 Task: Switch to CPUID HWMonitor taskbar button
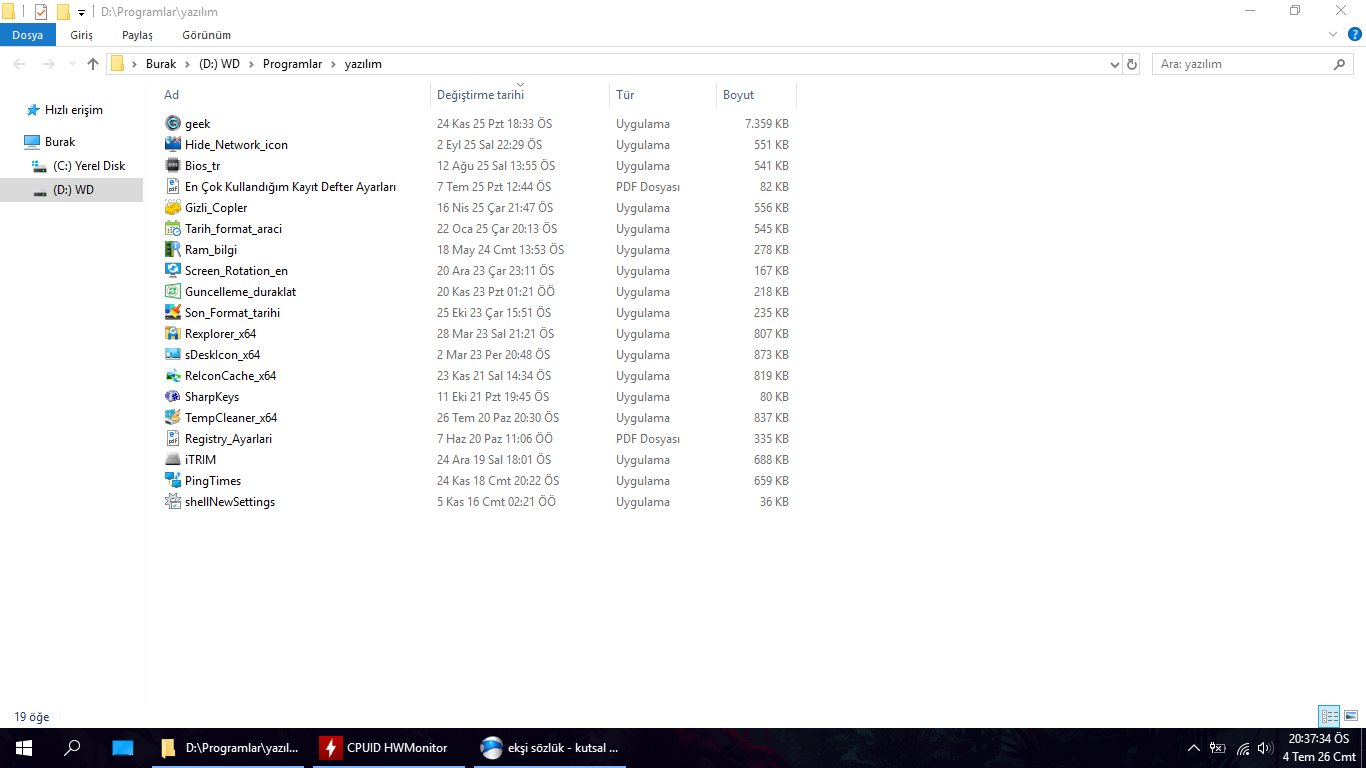coord(389,747)
